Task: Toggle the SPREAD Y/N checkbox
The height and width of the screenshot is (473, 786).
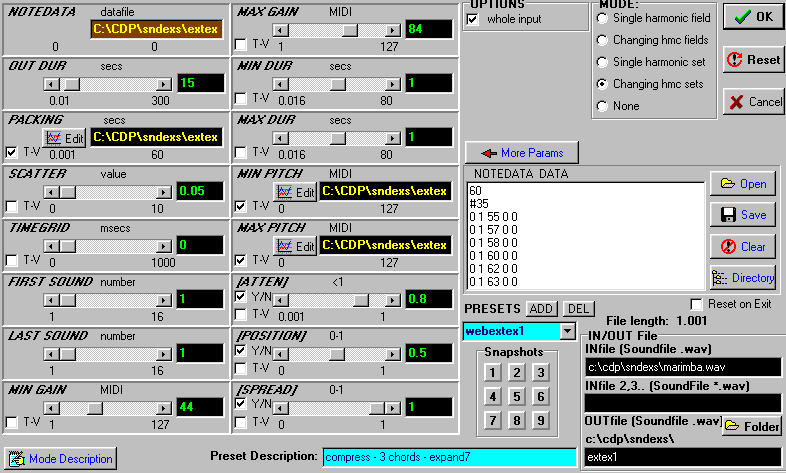Action: [241, 403]
